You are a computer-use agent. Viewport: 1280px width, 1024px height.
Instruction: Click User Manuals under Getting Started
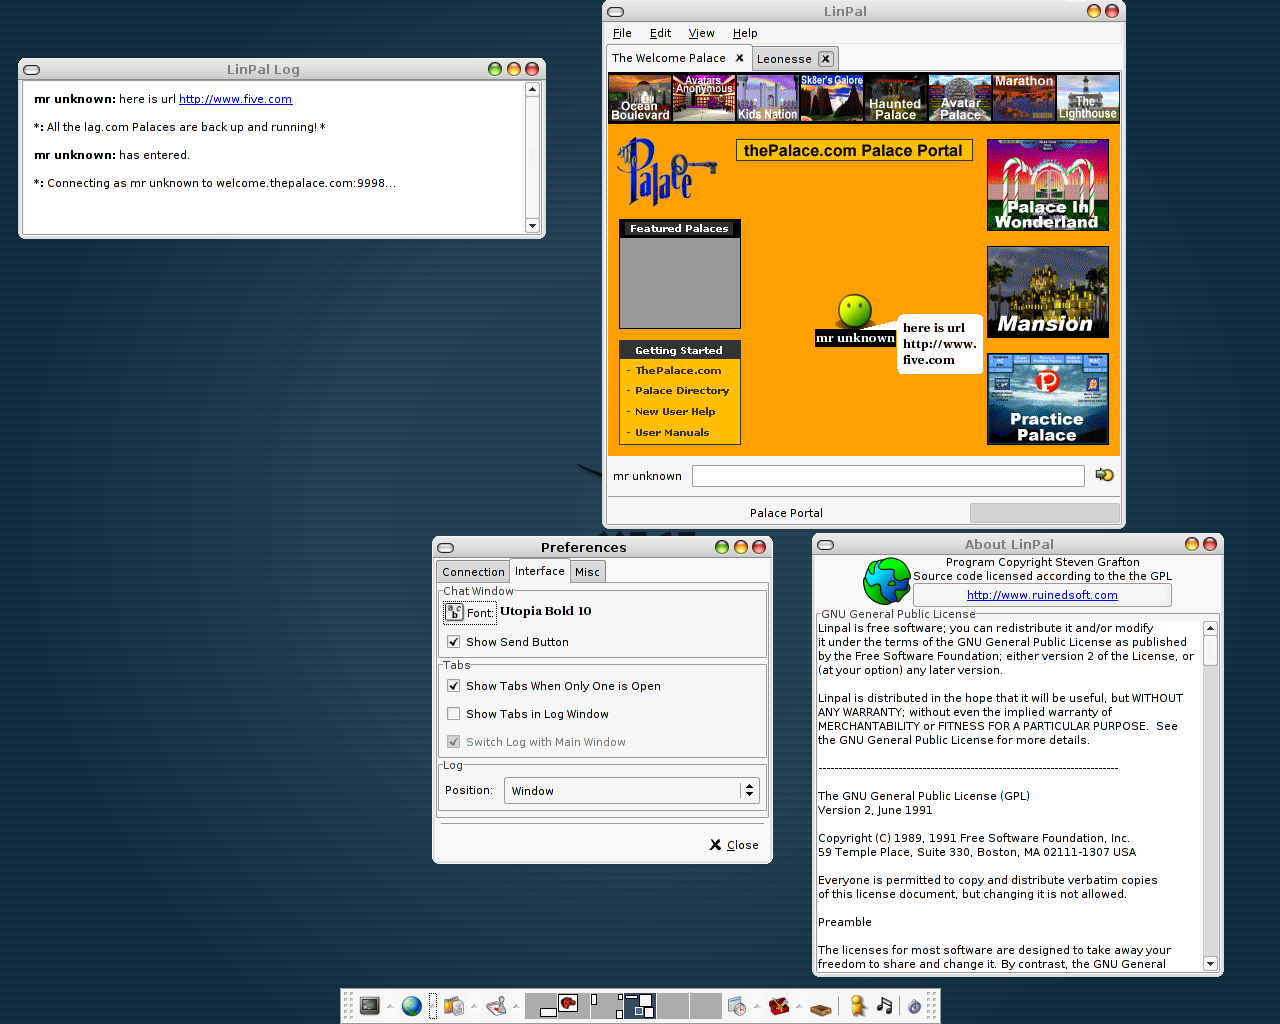click(x=672, y=433)
